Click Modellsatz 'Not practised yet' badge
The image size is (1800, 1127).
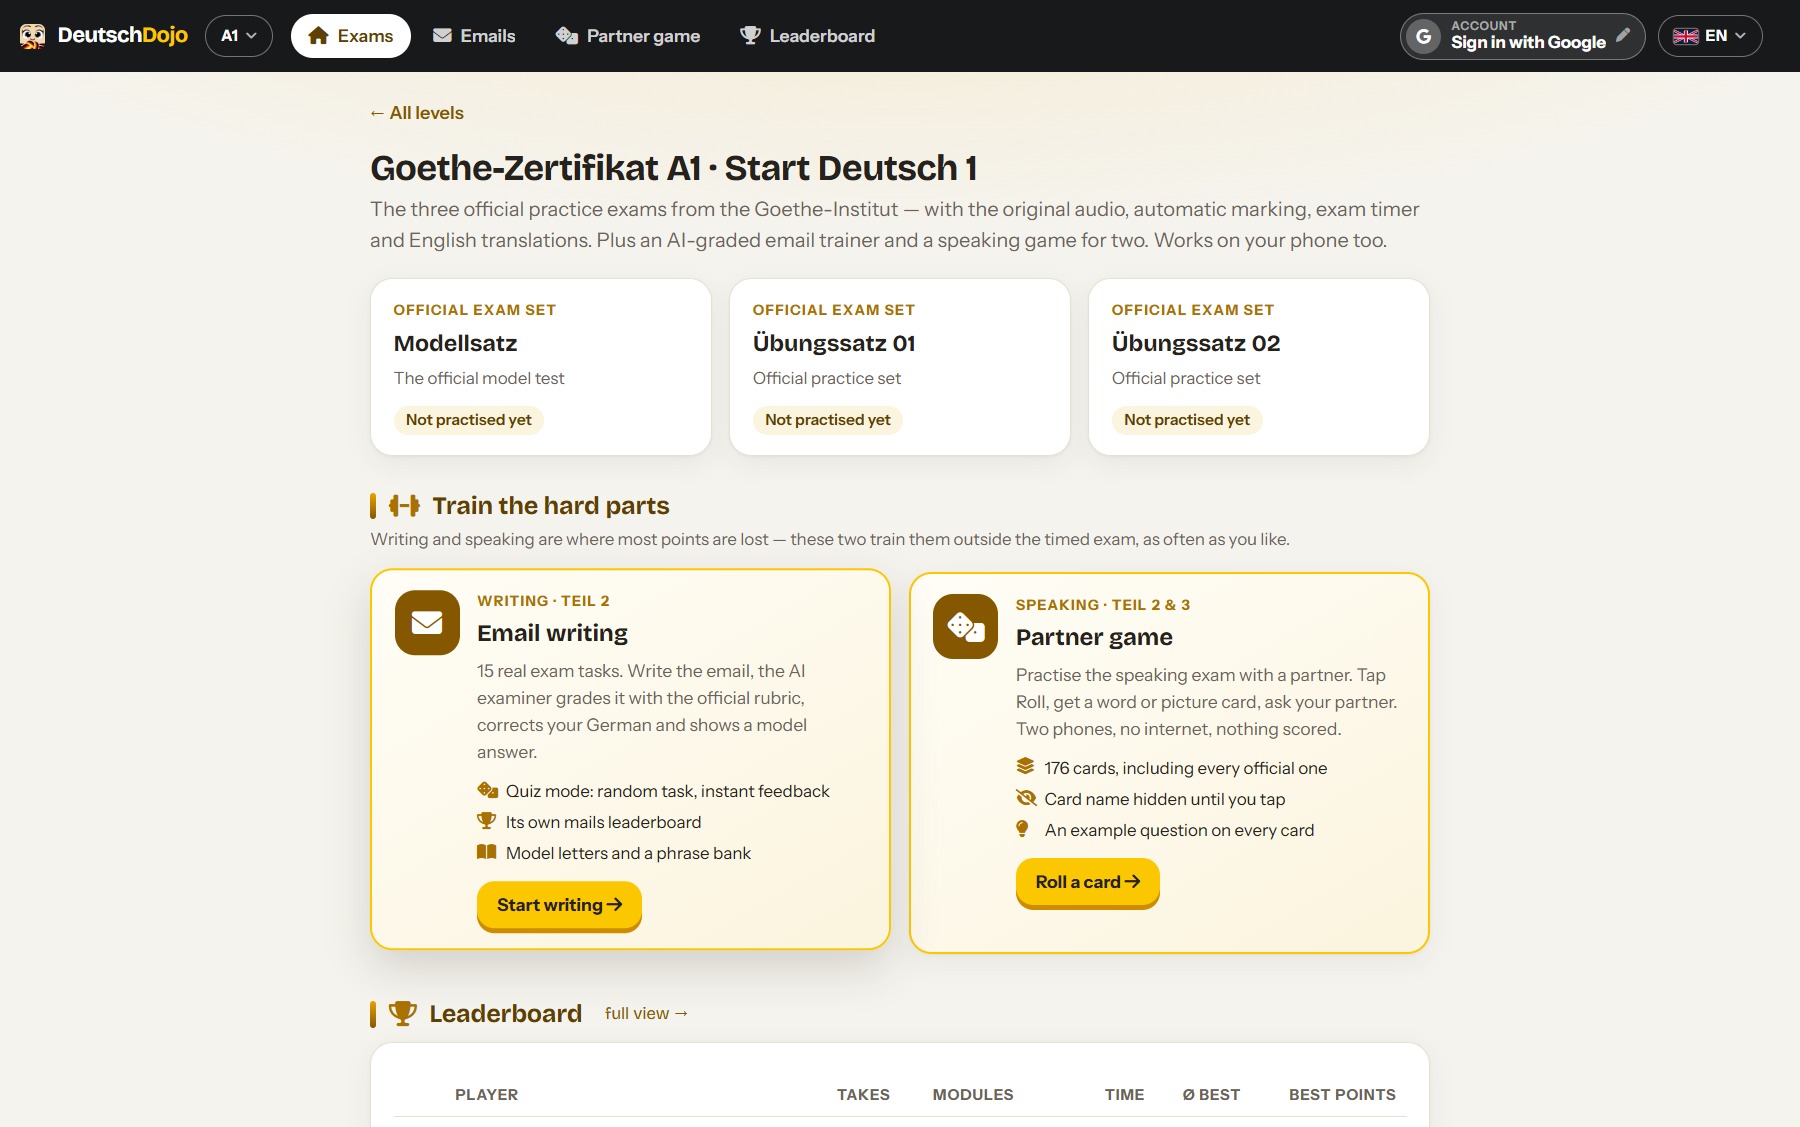coord(469,420)
